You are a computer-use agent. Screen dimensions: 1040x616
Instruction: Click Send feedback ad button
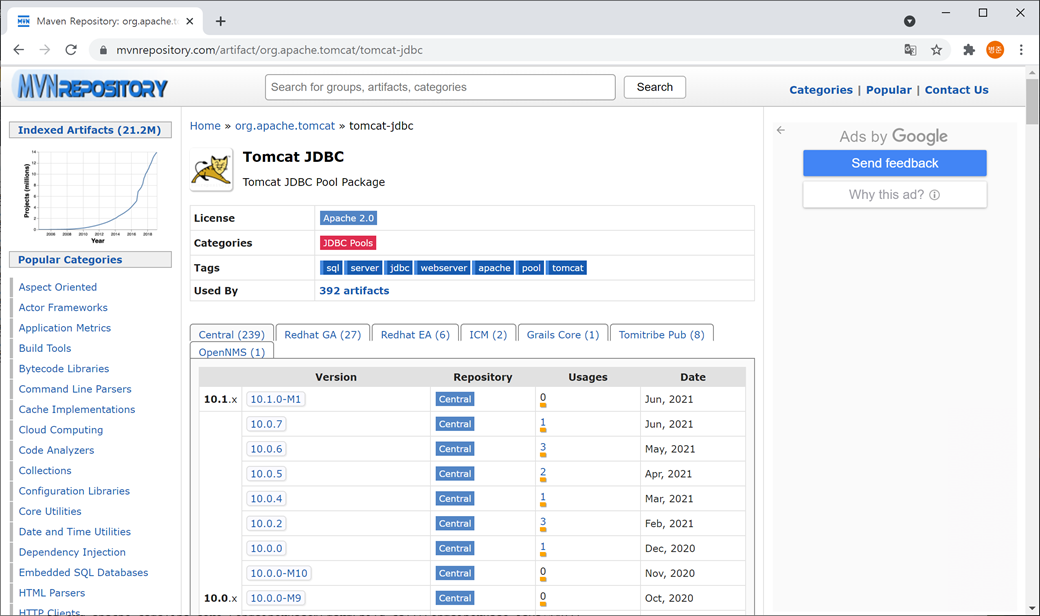tap(895, 163)
